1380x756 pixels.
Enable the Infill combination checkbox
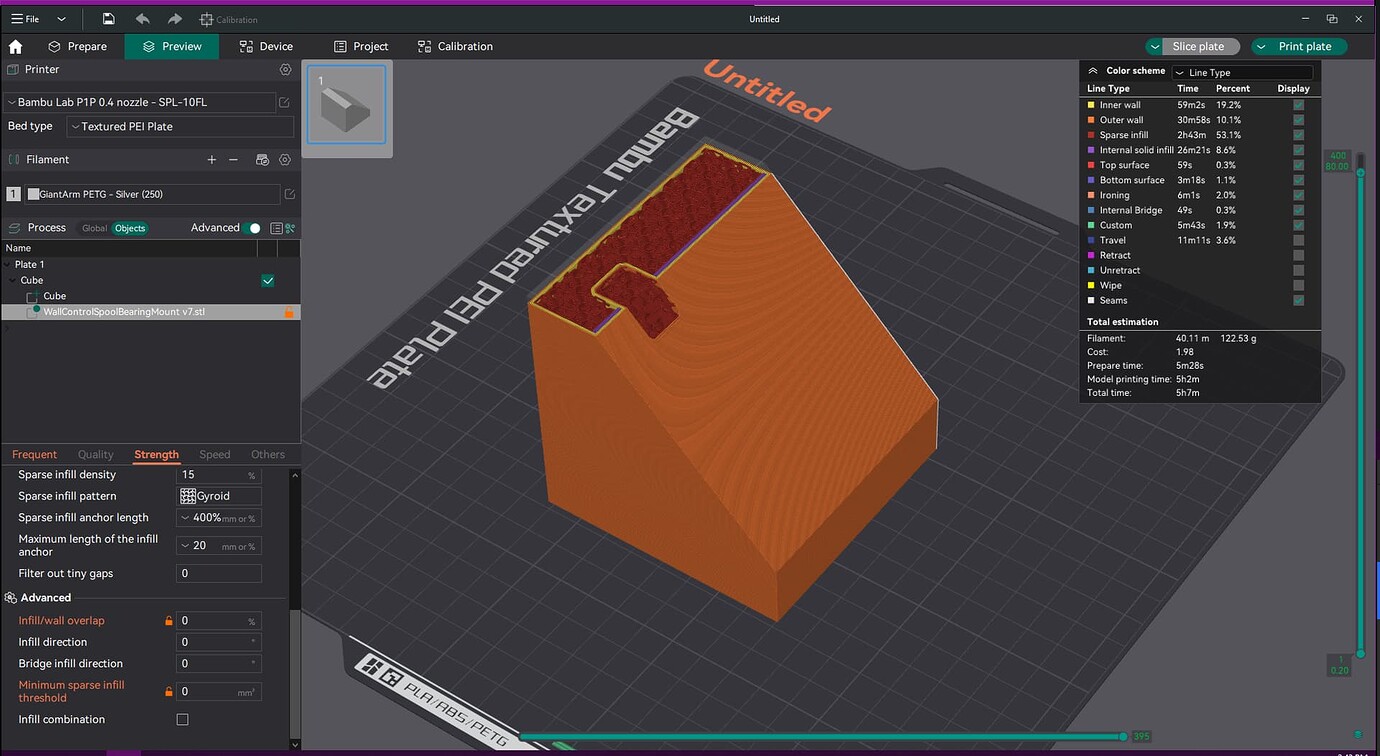[x=182, y=719]
